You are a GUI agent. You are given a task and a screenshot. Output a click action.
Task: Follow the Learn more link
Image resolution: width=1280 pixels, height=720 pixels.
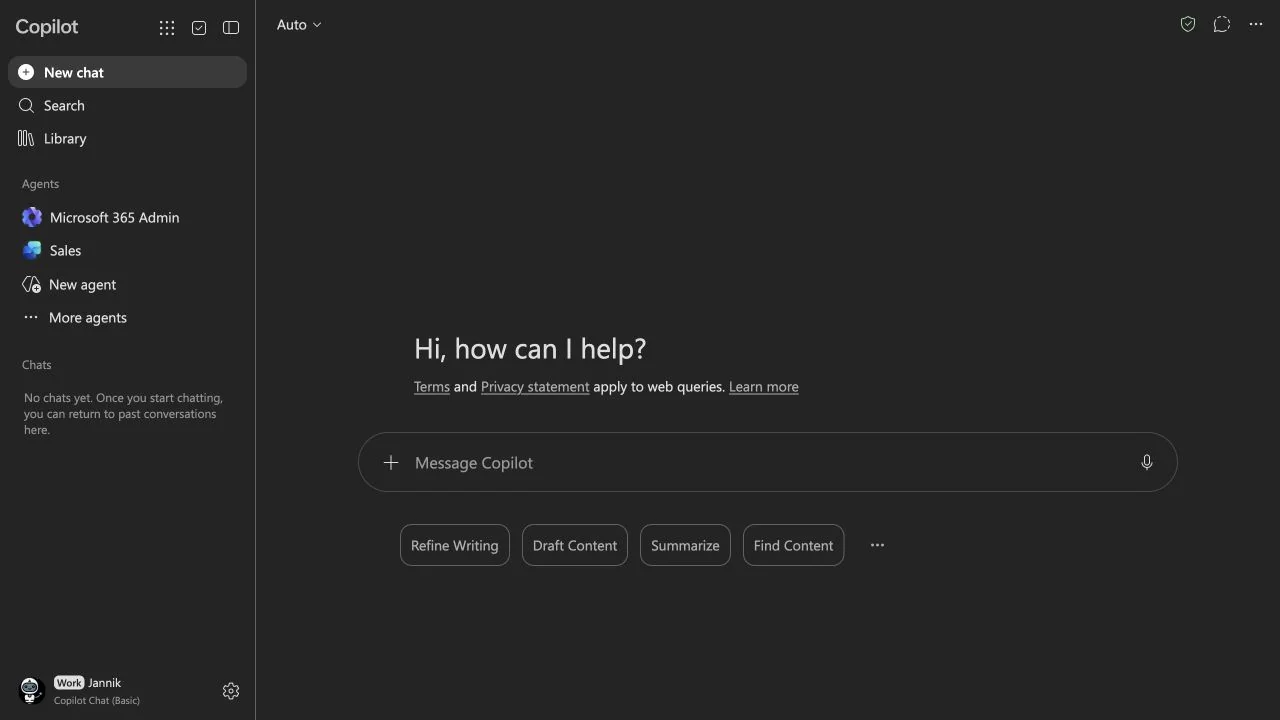click(x=764, y=387)
